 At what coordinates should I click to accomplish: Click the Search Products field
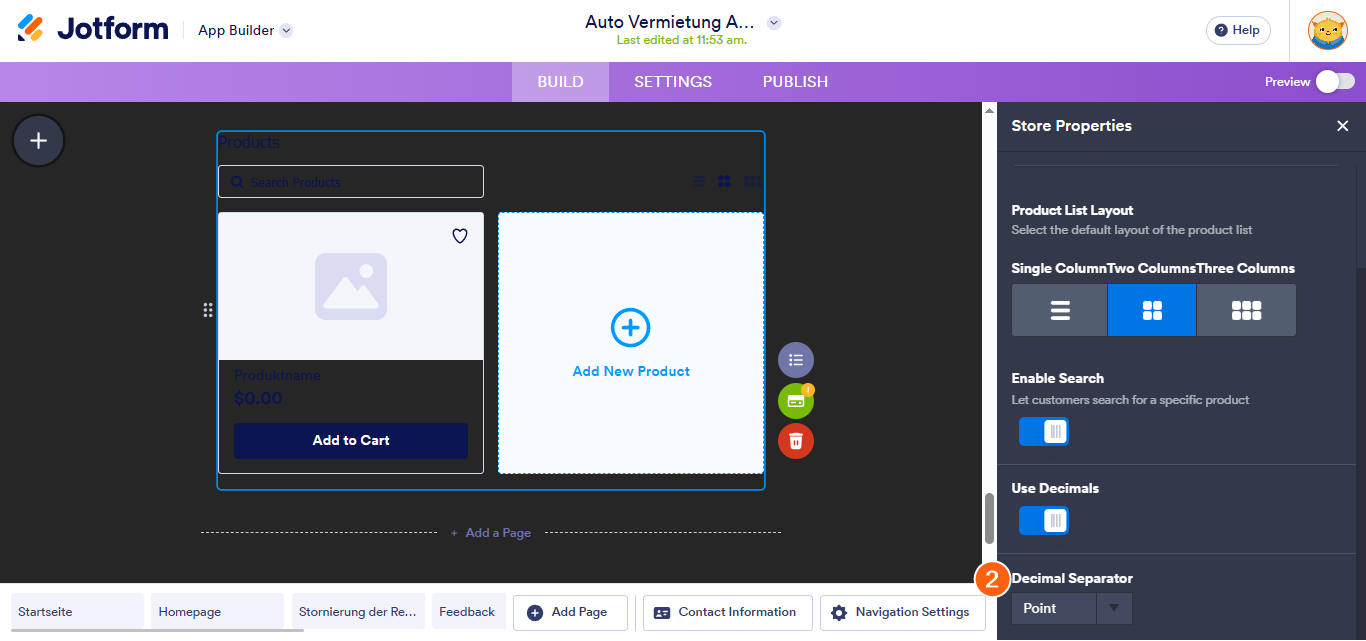(351, 182)
